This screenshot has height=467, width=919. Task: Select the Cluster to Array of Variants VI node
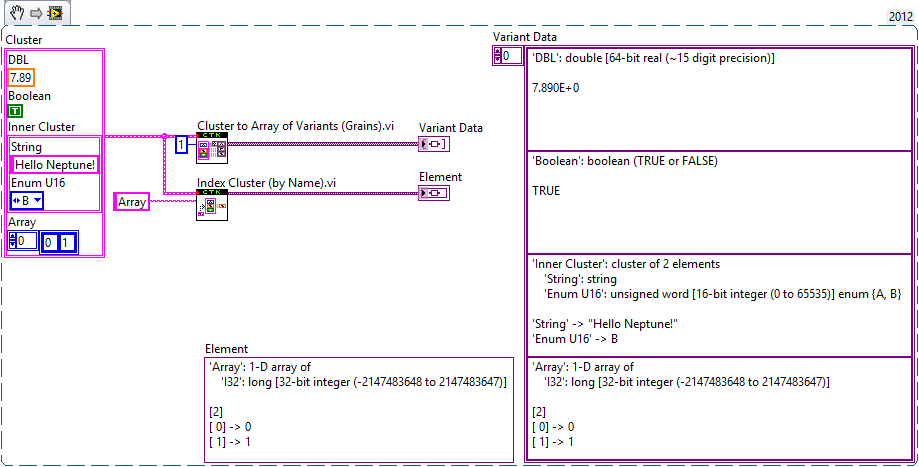coord(212,148)
